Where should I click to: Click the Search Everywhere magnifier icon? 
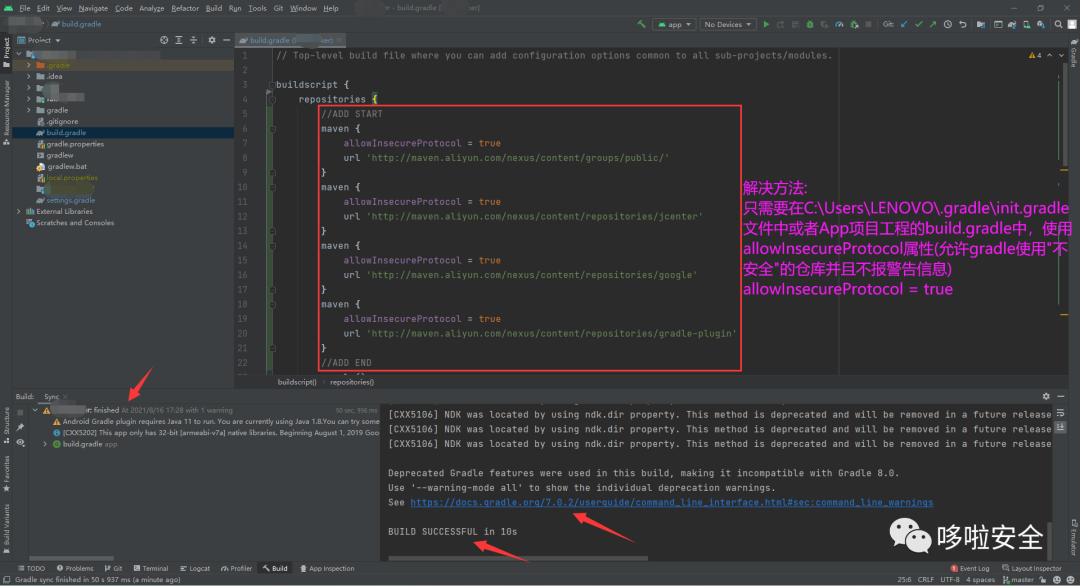tap(1059, 24)
